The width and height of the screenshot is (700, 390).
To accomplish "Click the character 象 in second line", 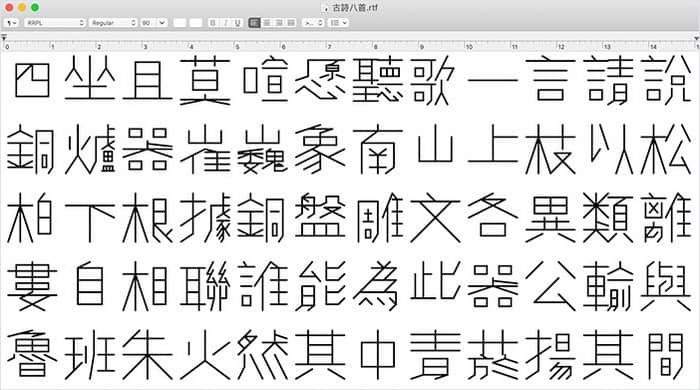I will point(320,149).
